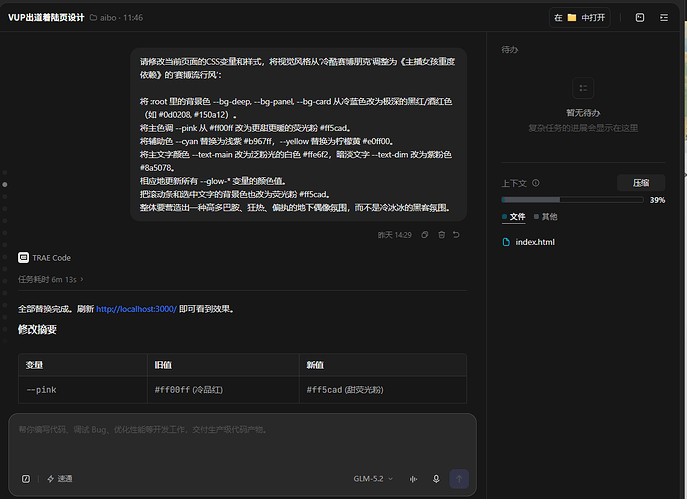The width and height of the screenshot is (687, 499).
Task: Click the folder icon next to aibo
Action: [x=93, y=18]
